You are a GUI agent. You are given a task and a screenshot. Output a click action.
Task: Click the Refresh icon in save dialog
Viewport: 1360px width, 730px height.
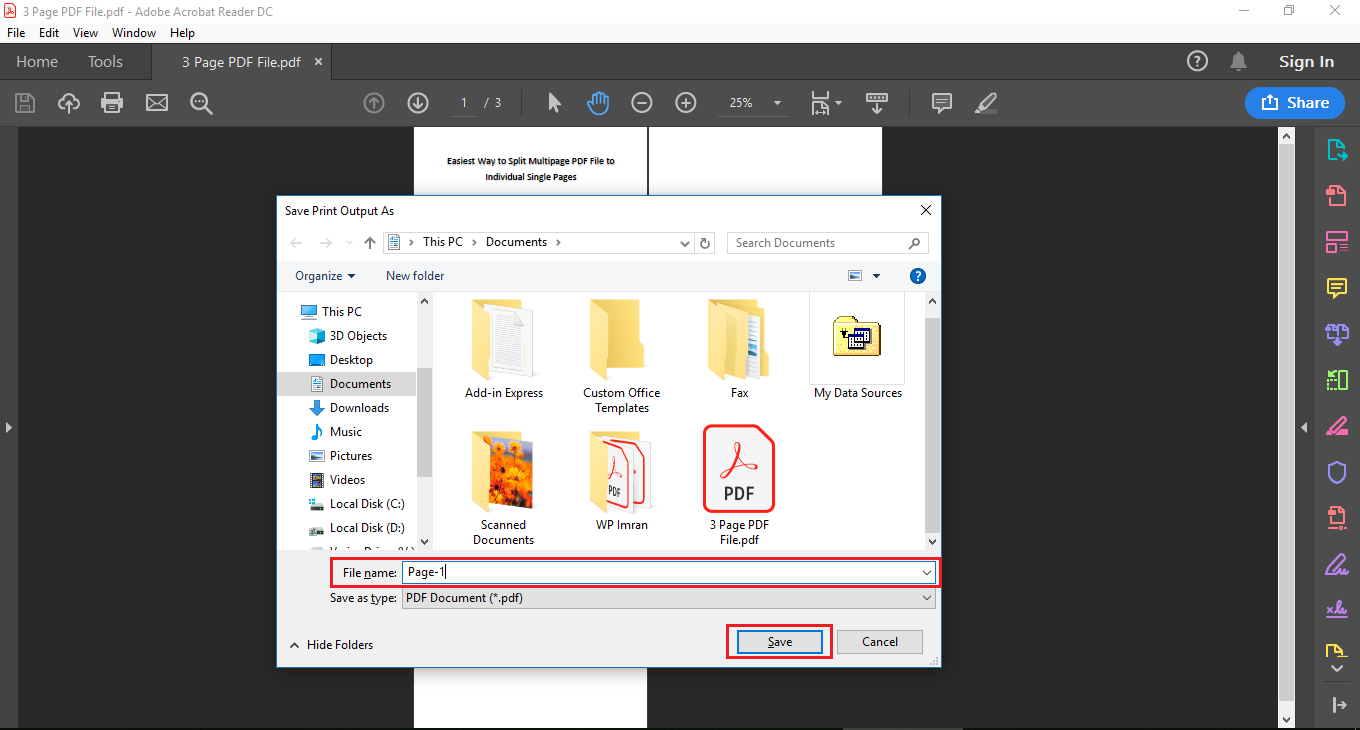coord(706,243)
